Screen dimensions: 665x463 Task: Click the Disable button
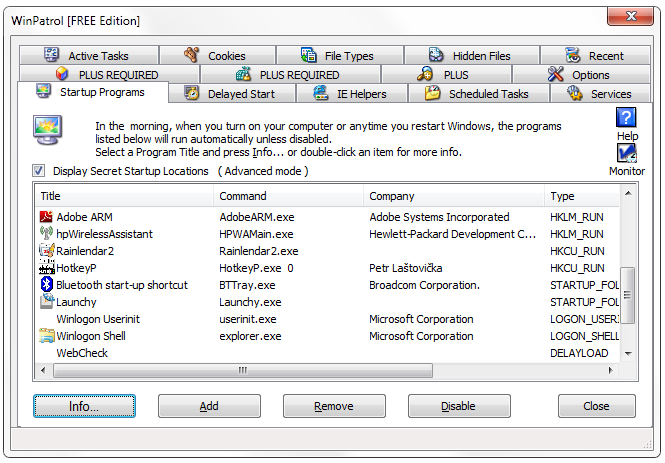(459, 406)
